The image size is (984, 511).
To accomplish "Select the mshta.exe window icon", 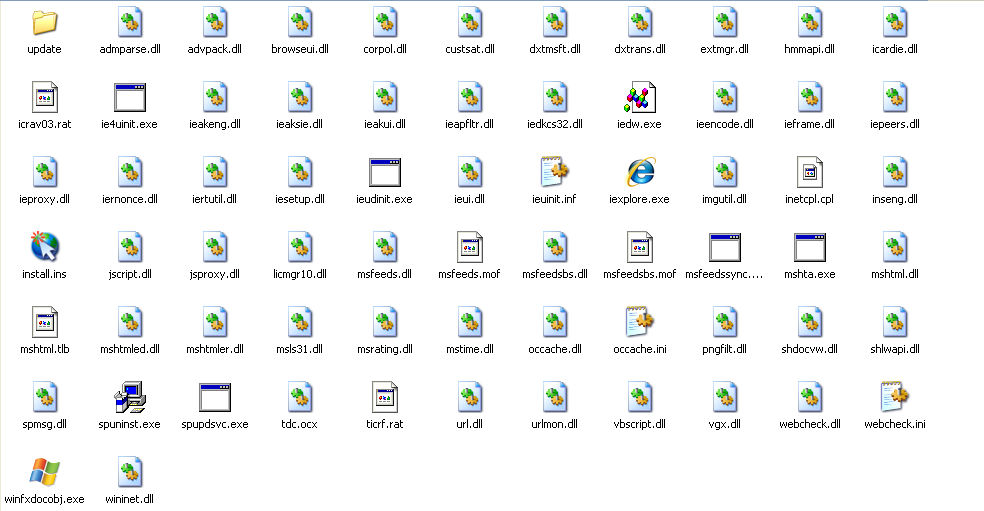I will [x=810, y=247].
